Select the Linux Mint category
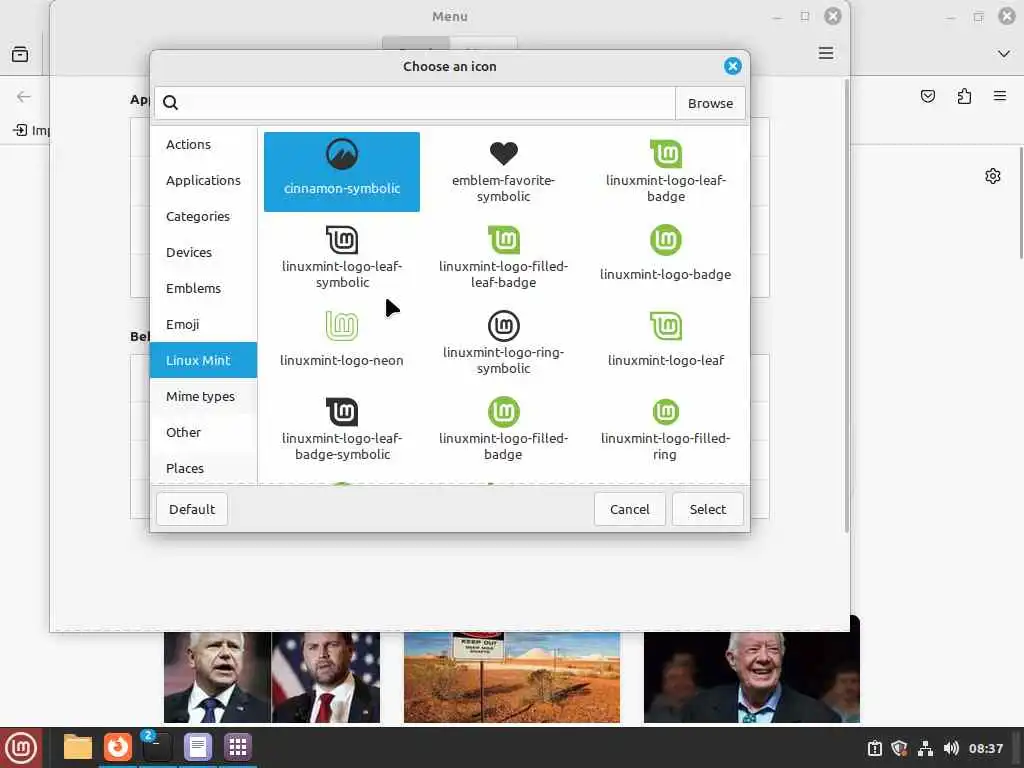 pos(203,360)
